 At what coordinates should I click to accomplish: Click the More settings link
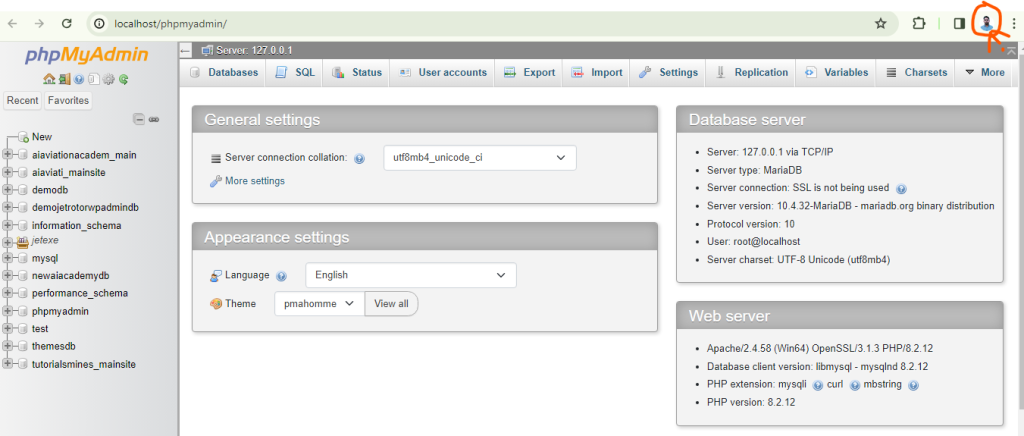[x=255, y=181]
